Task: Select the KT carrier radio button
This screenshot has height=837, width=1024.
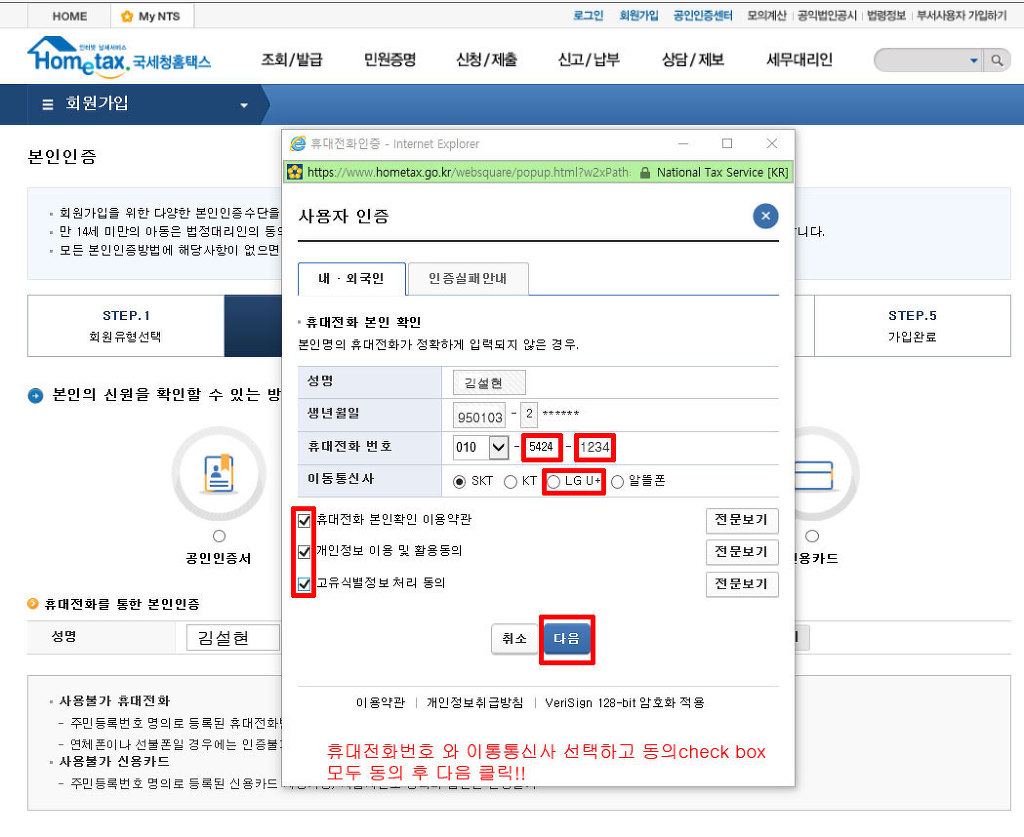Action: click(510, 482)
